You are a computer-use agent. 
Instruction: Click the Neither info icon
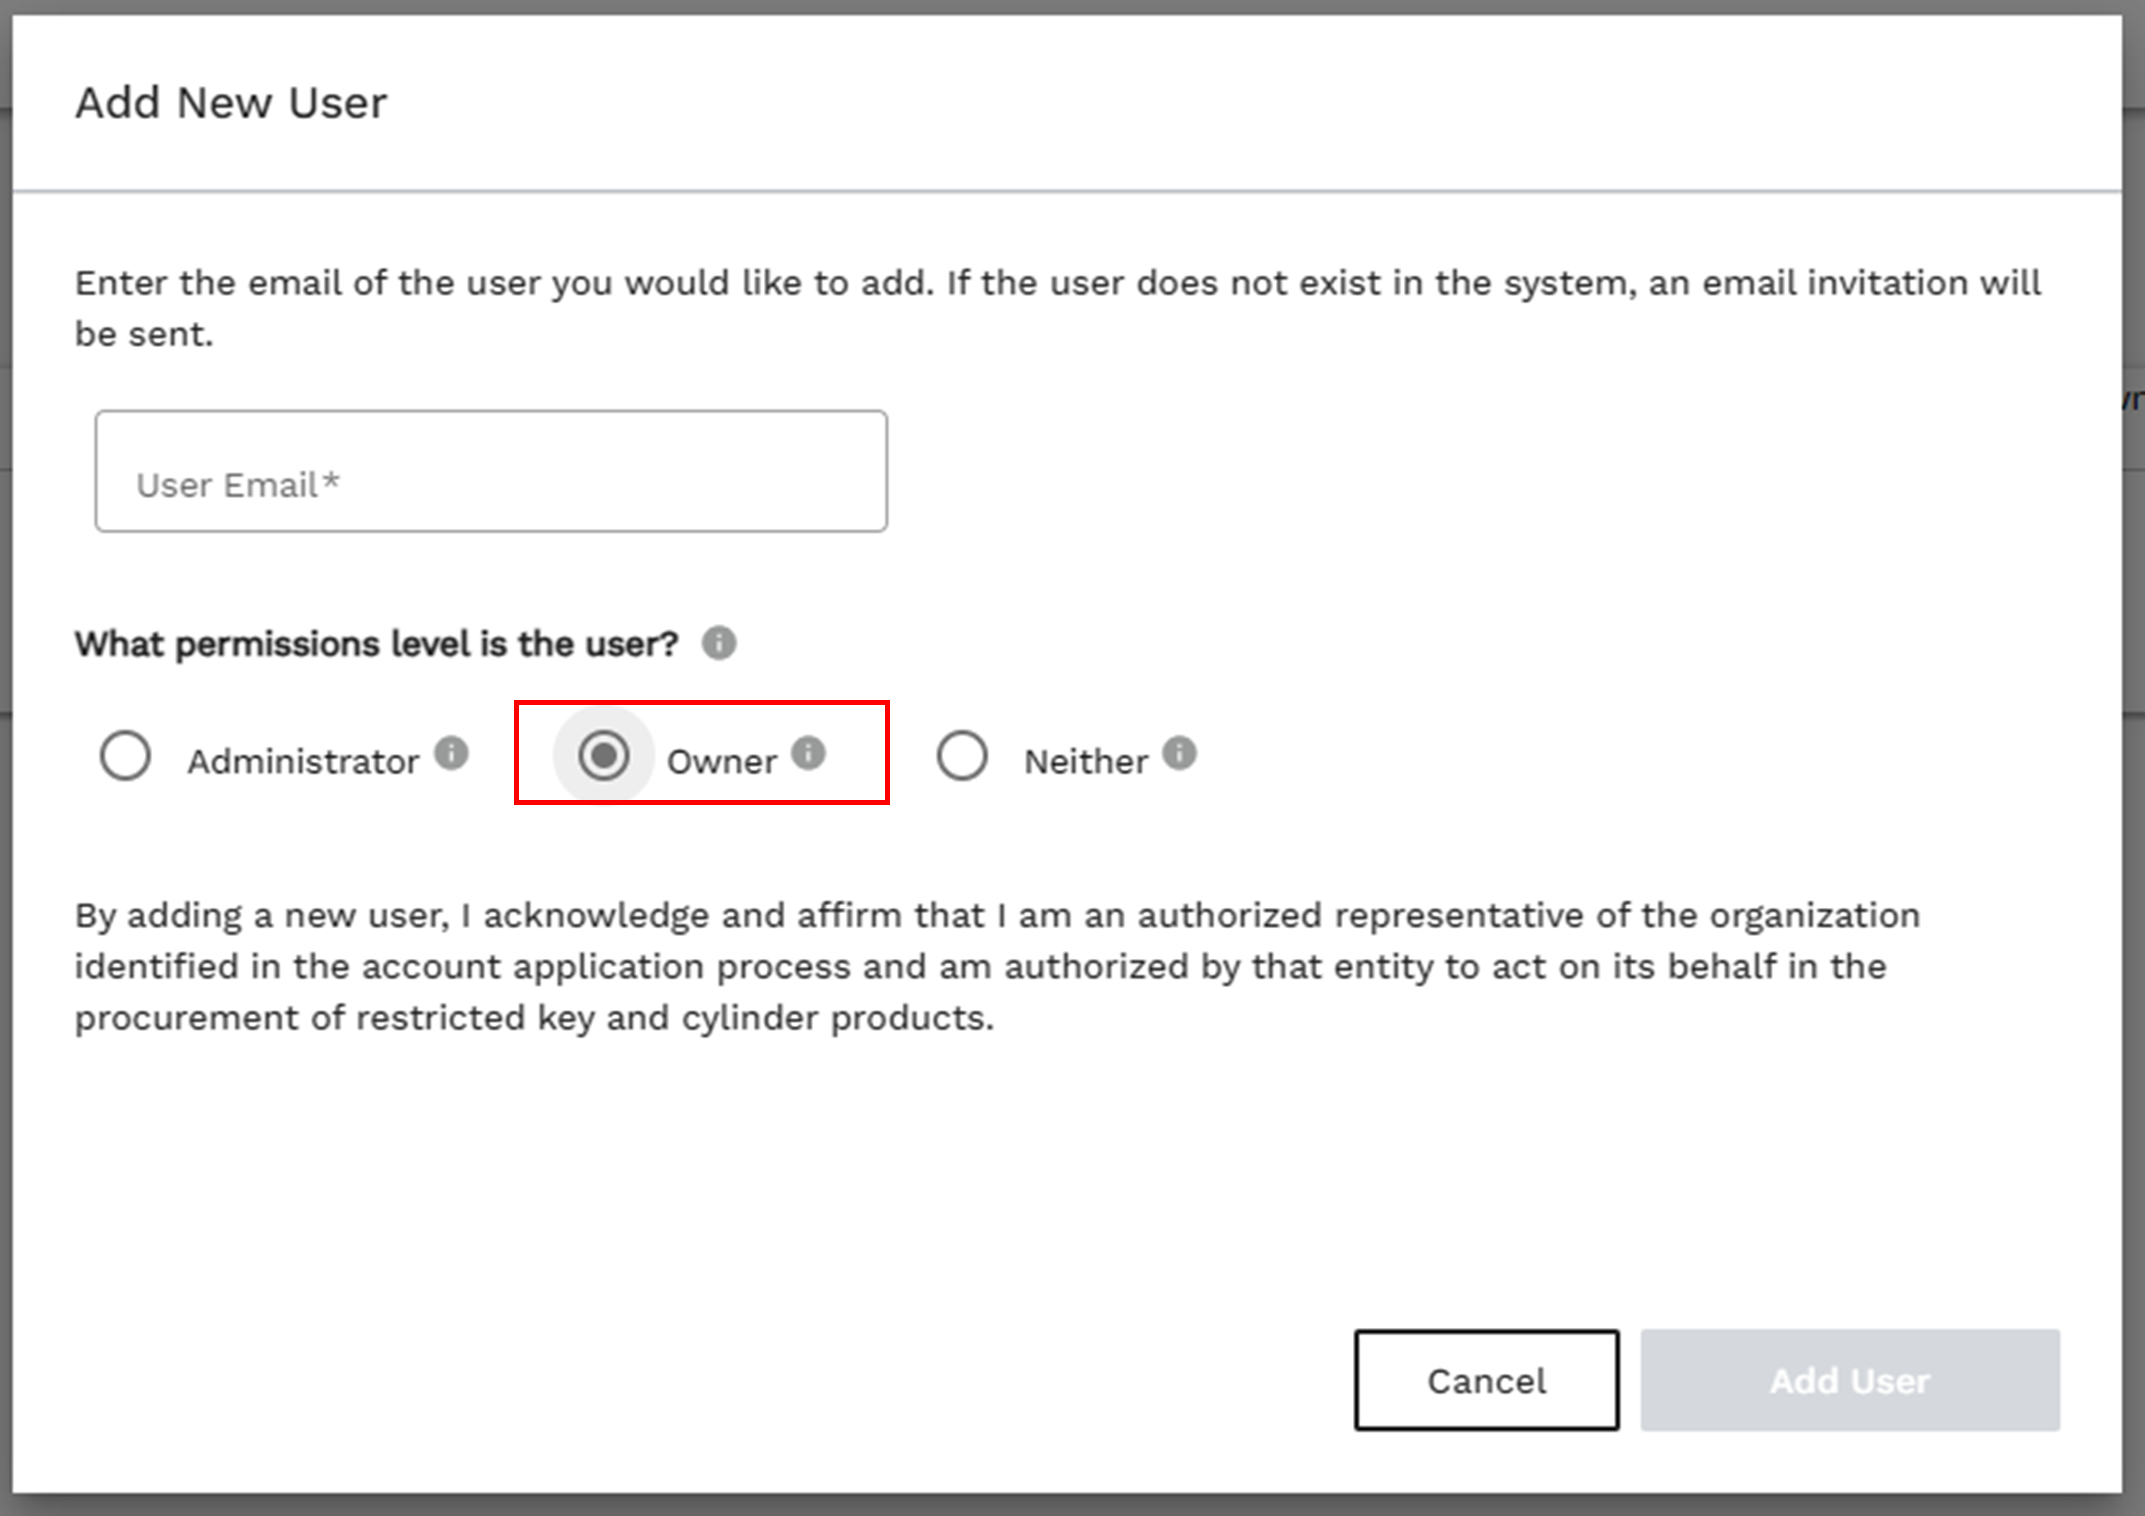[1179, 752]
